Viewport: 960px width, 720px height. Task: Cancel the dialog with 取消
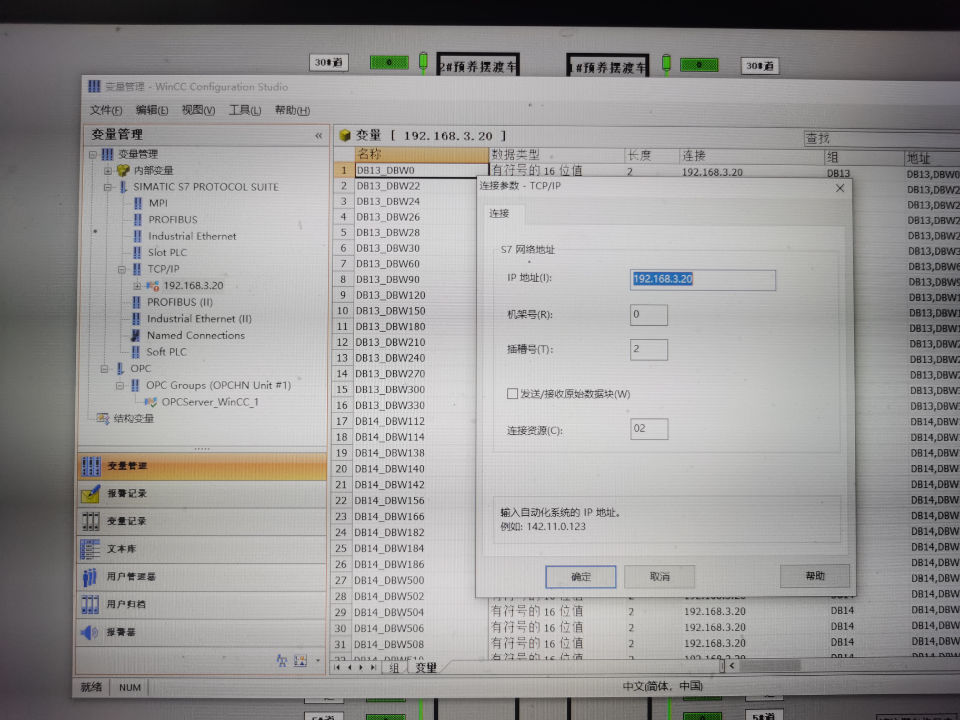(x=659, y=577)
